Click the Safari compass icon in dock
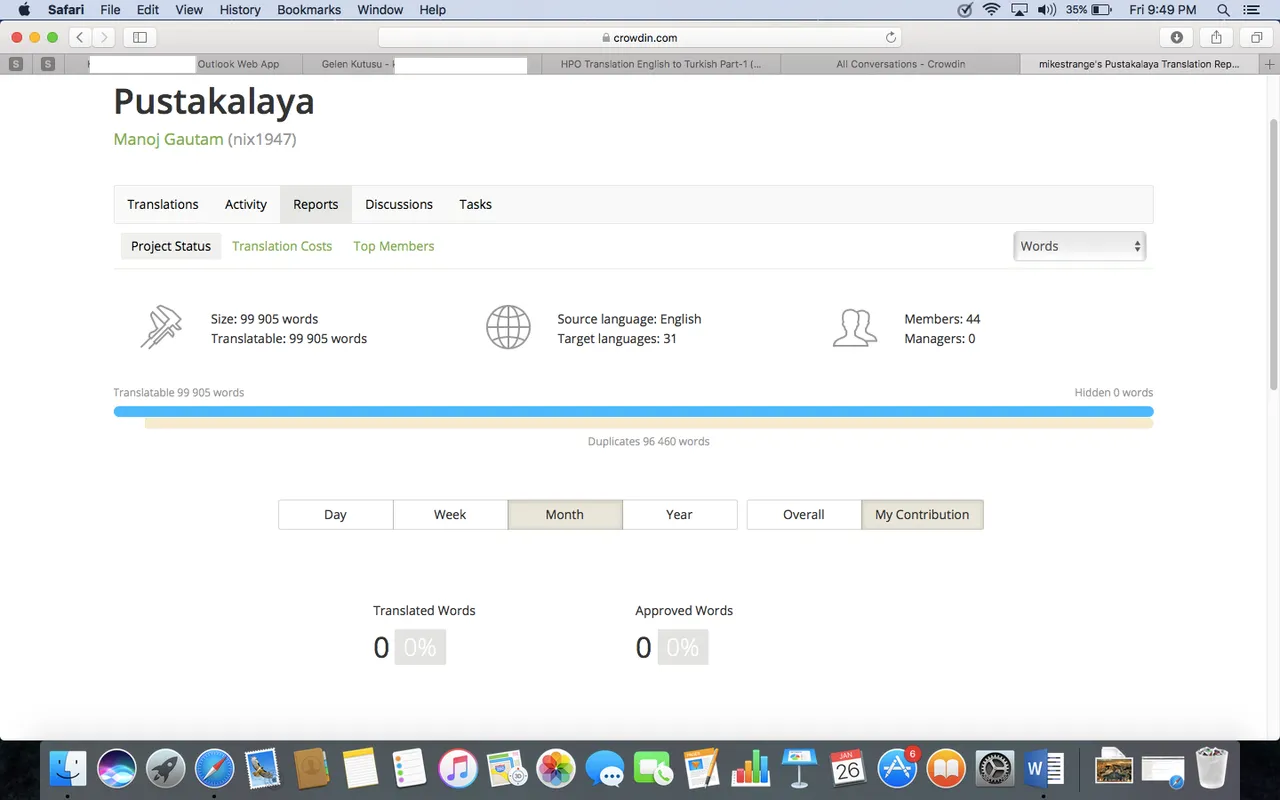Screen dimensions: 1280x800 (214, 768)
